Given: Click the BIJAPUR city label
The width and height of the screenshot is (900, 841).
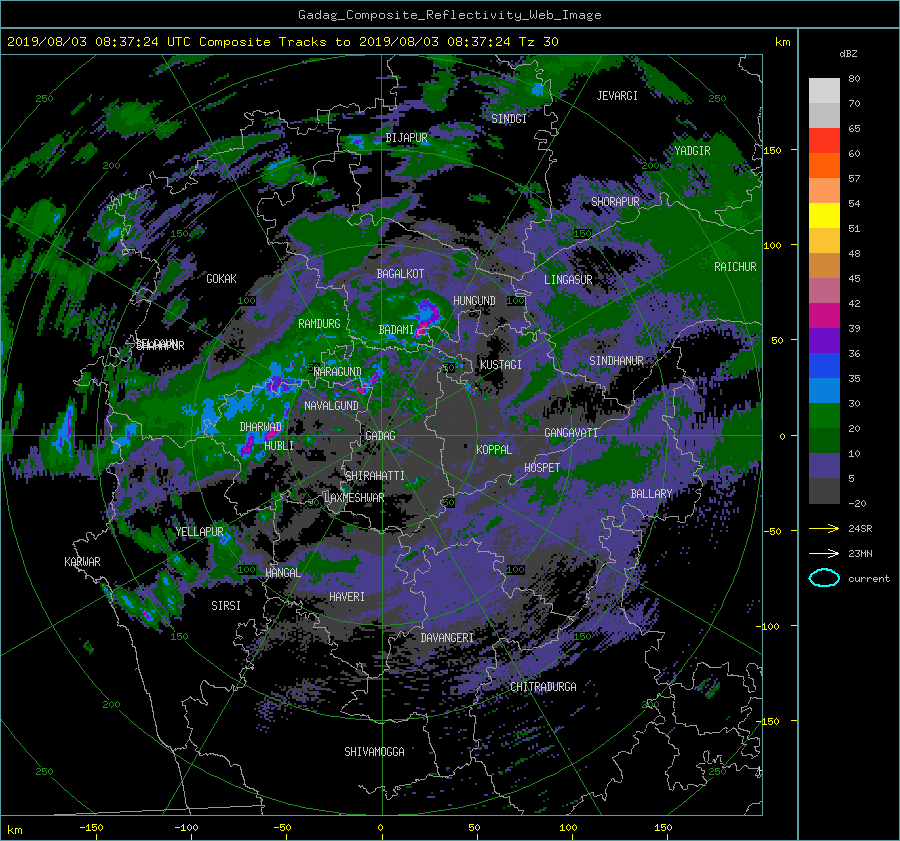Looking at the screenshot, I should pyautogui.click(x=406, y=138).
